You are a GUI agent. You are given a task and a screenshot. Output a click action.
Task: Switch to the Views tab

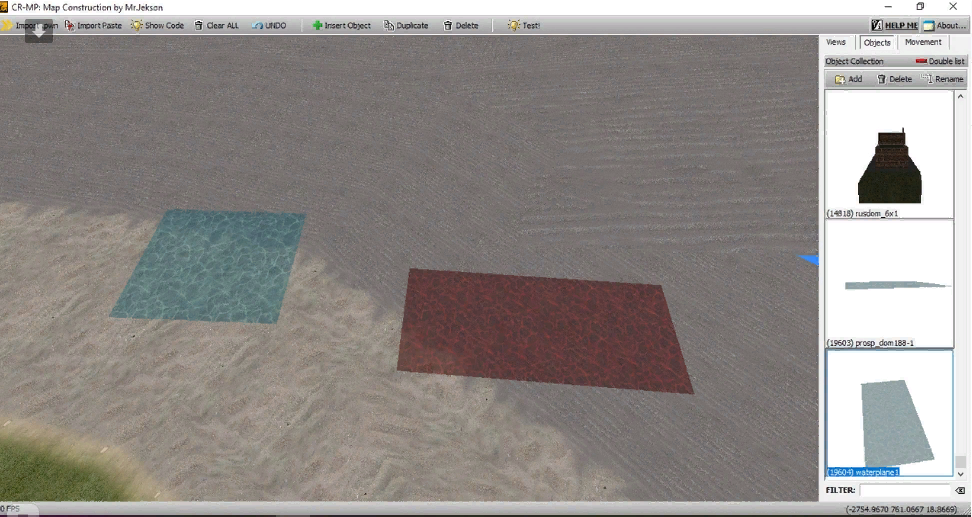pyautogui.click(x=836, y=42)
